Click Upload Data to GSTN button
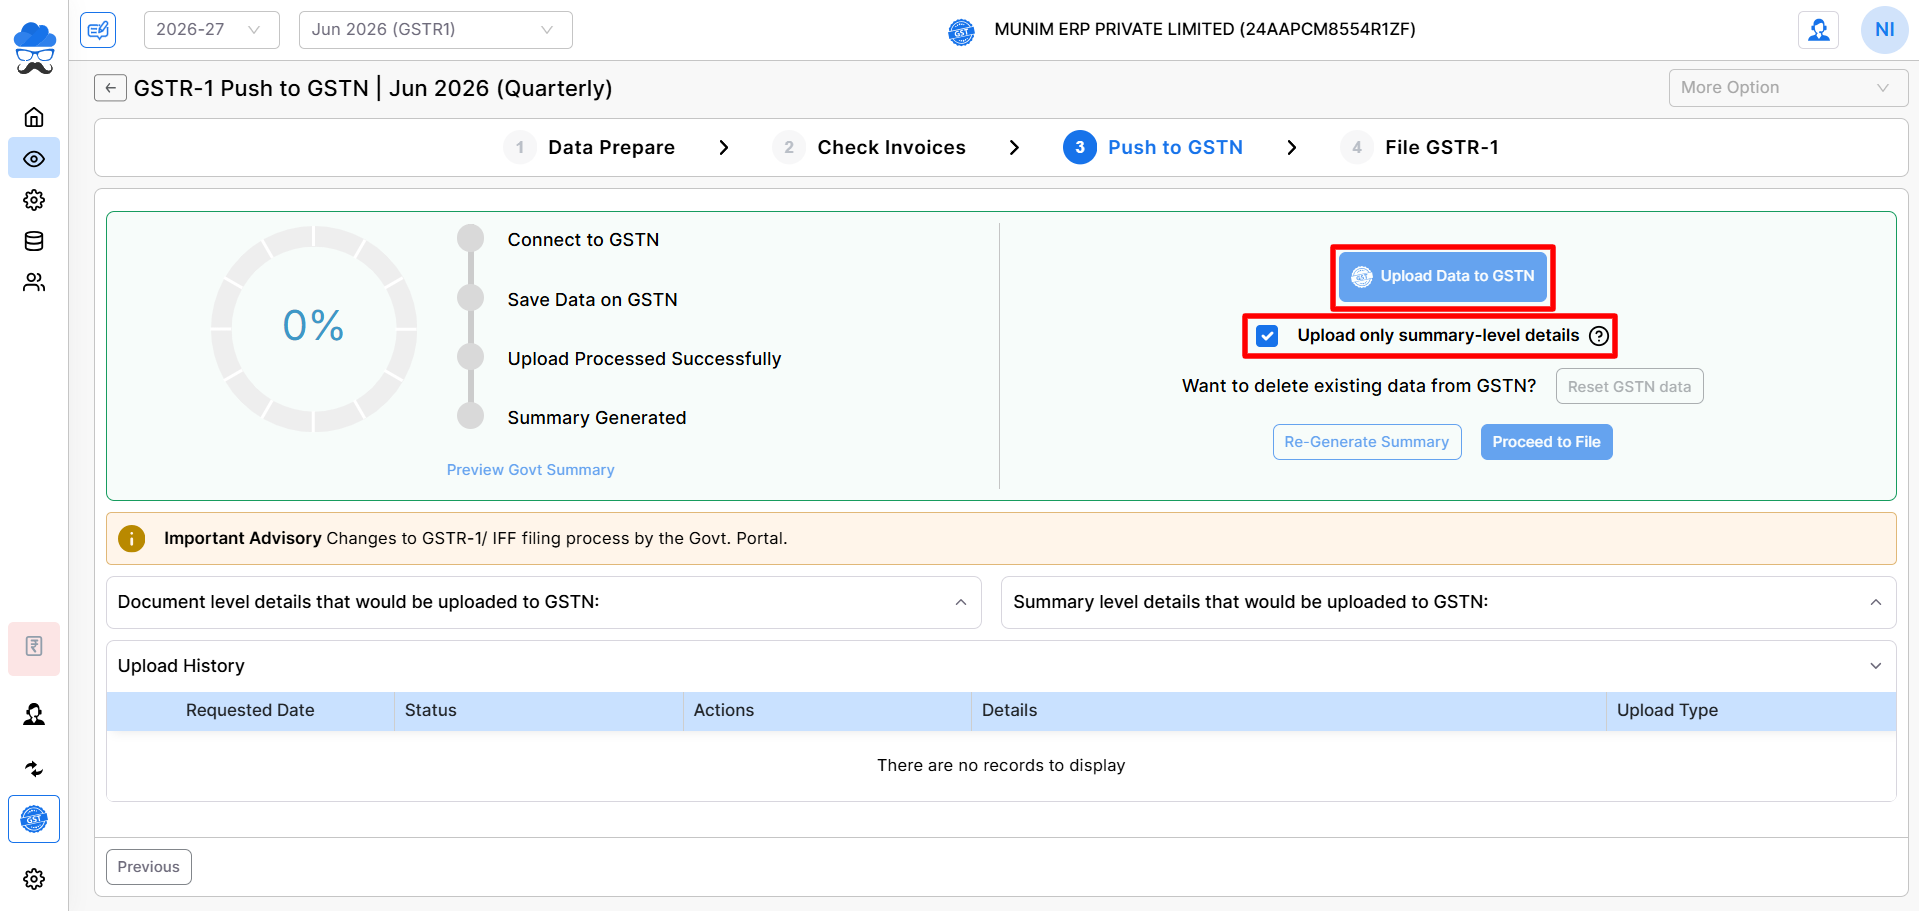The image size is (1919, 911). tap(1442, 276)
